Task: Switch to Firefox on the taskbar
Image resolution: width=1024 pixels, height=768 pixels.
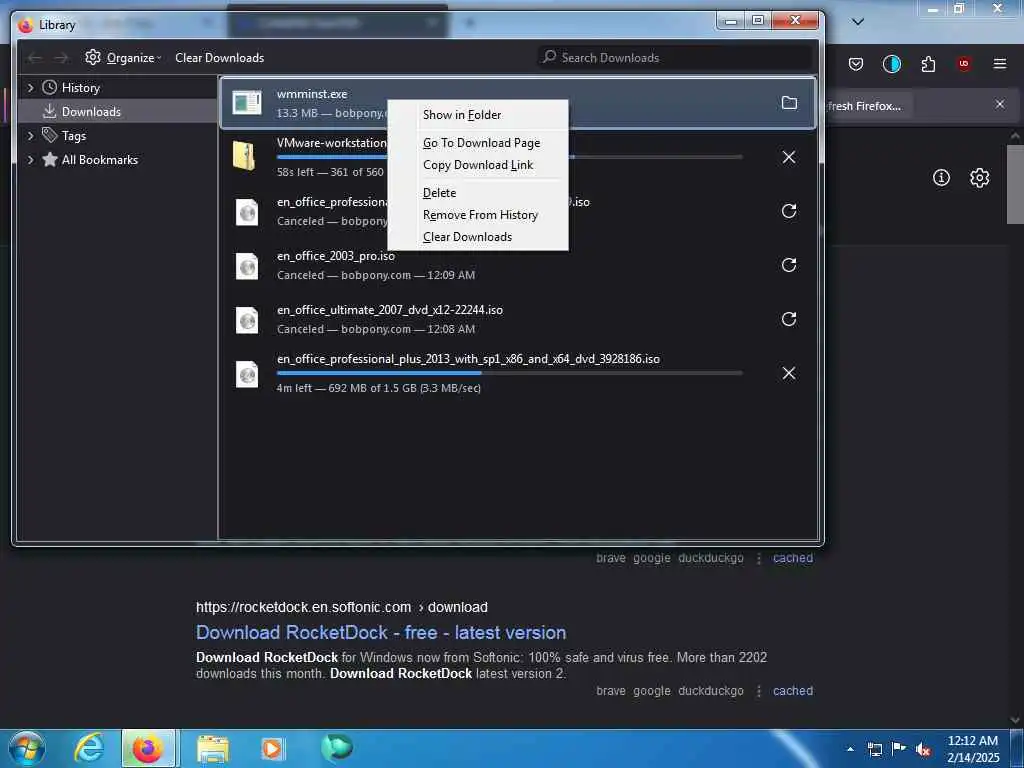Action: coord(148,748)
